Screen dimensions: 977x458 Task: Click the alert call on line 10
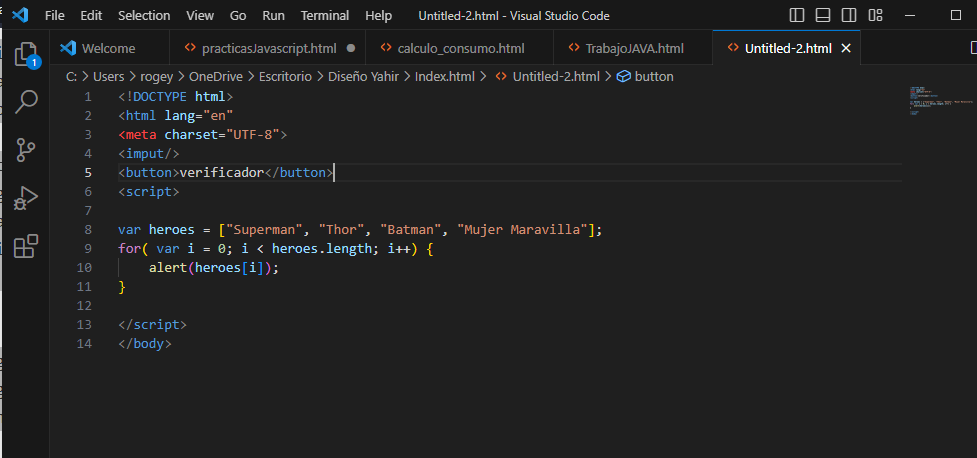point(168,267)
